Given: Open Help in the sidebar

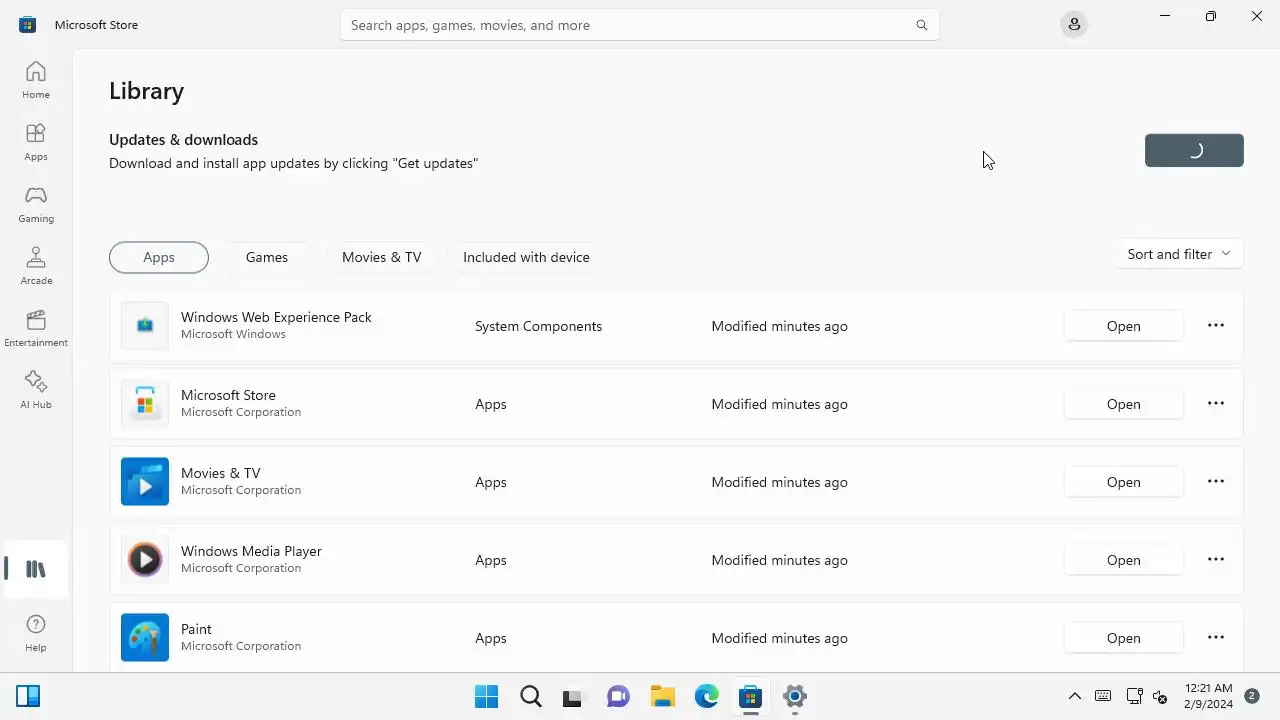Looking at the screenshot, I should coord(36,633).
